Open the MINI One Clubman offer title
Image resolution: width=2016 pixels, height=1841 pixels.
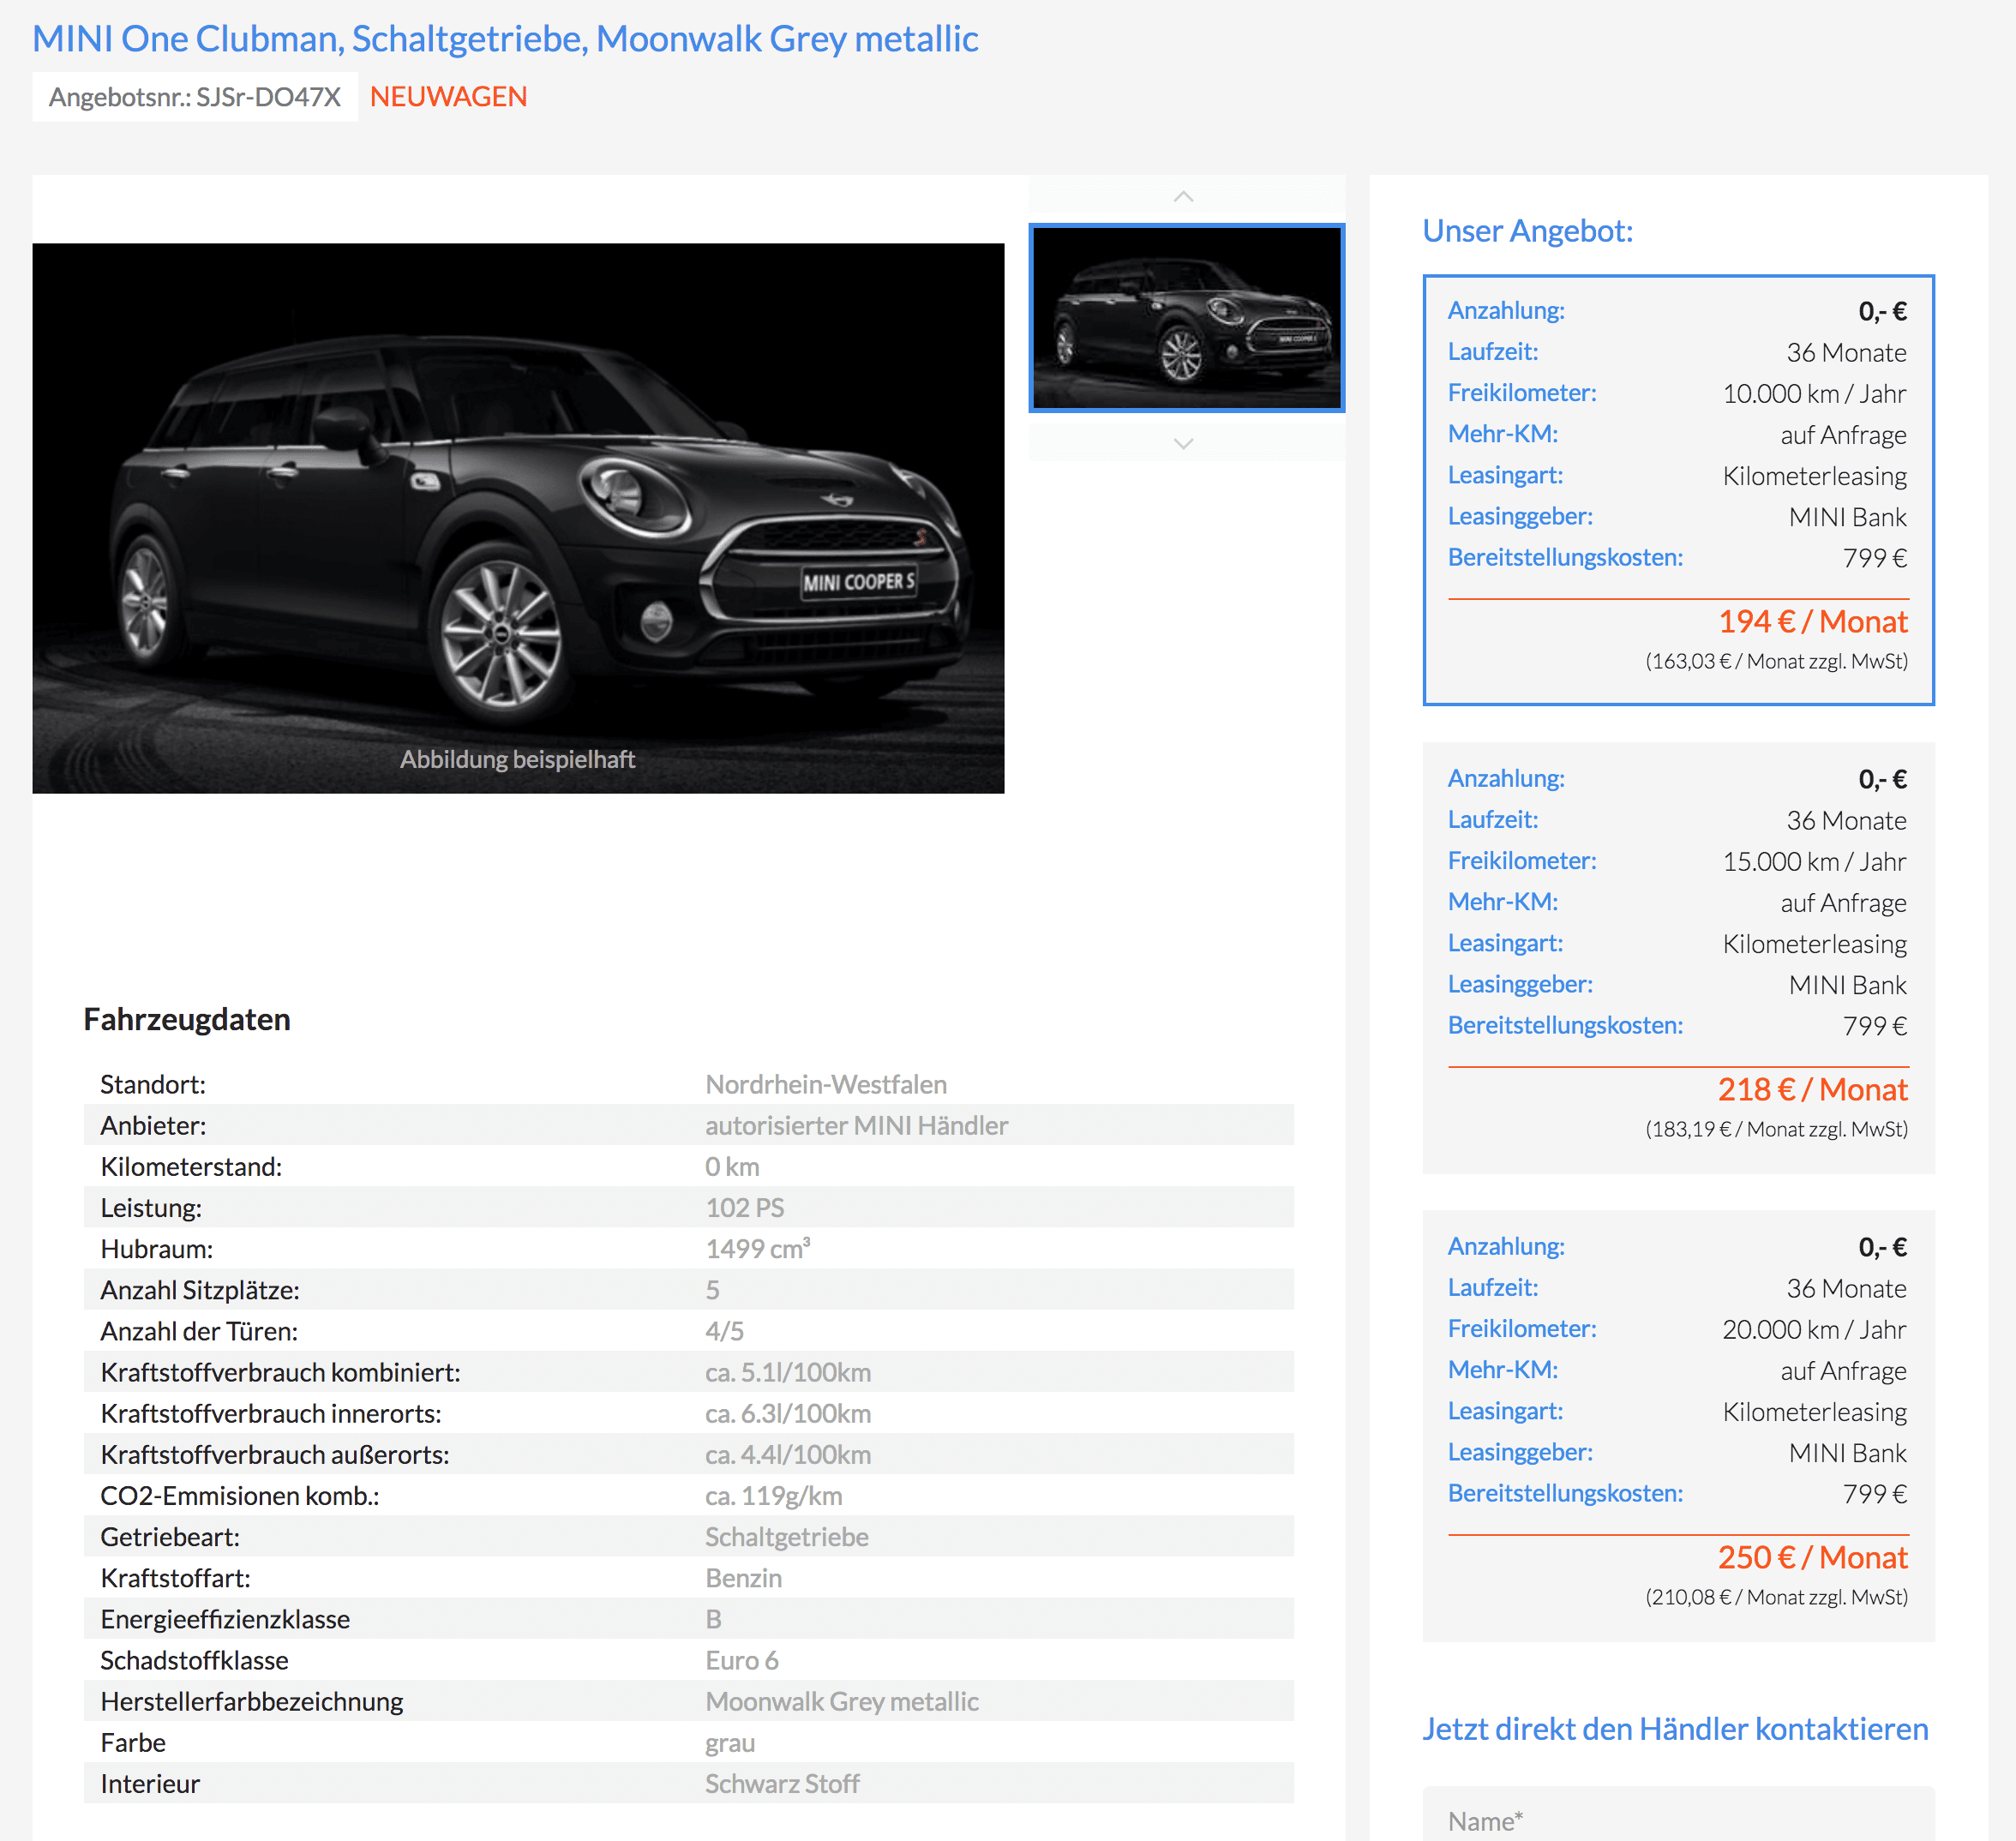click(x=505, y=39)
